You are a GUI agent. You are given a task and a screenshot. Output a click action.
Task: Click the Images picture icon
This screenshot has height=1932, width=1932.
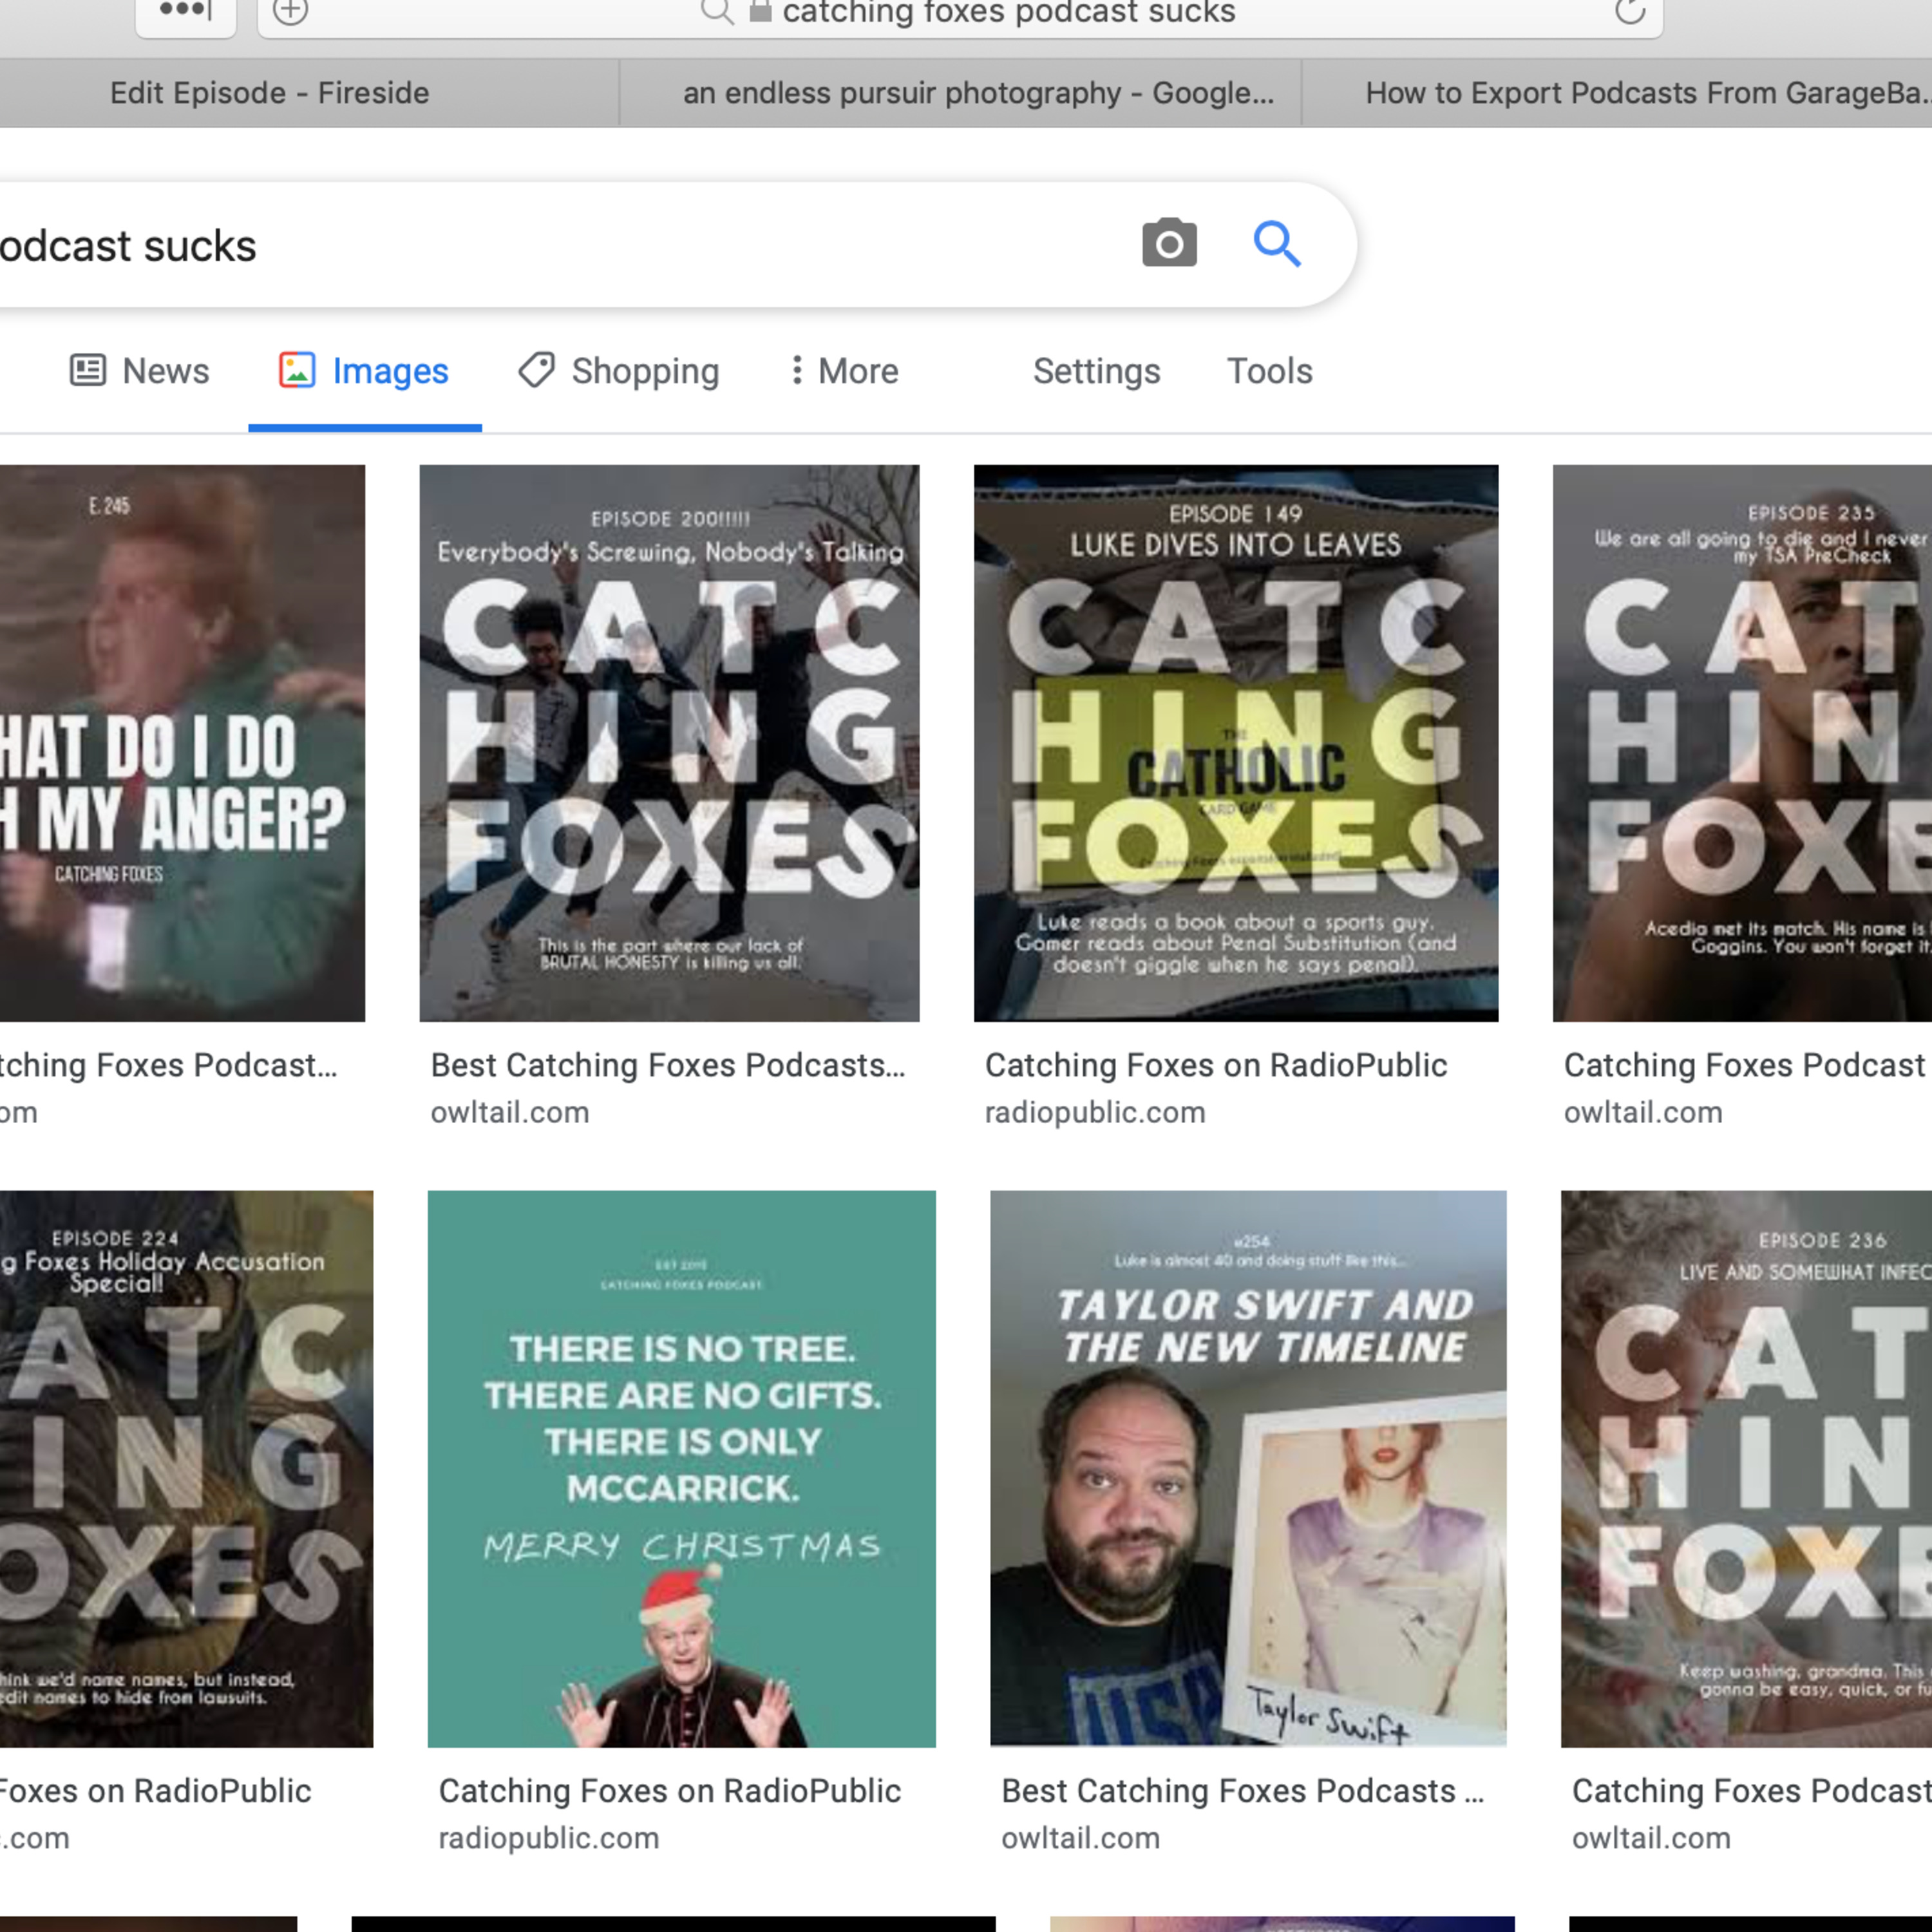tap(297, 370)
